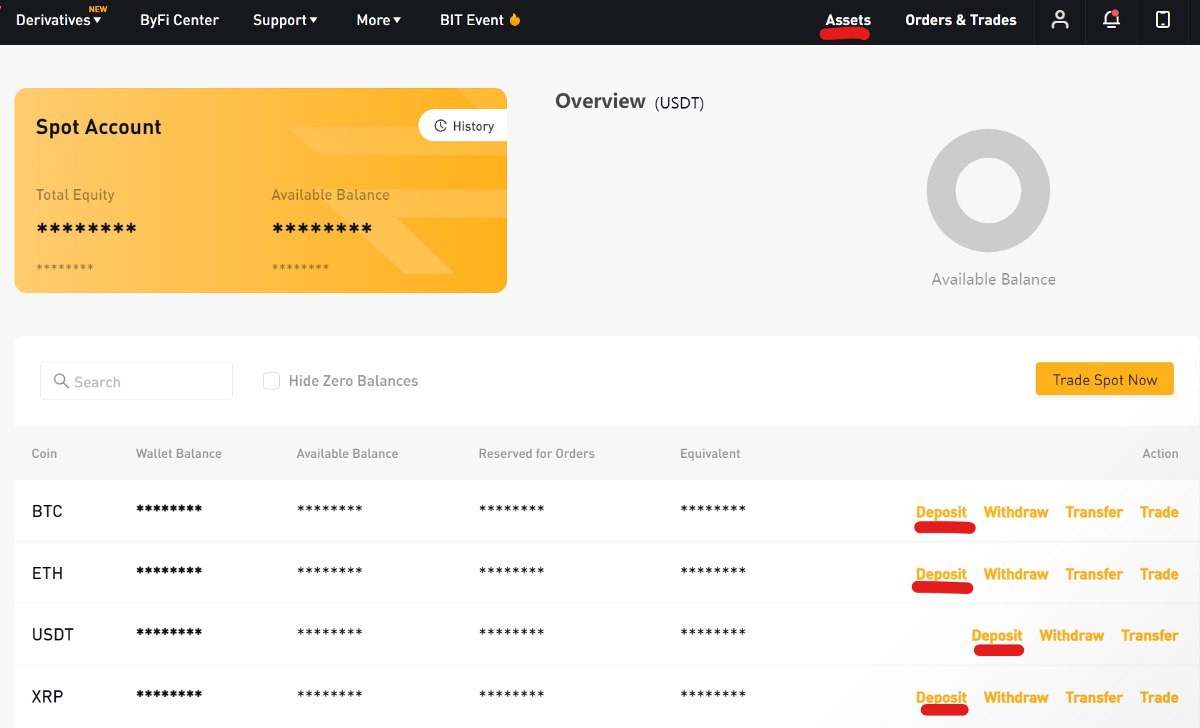The width and height of the screenshot is (1200, 728).
Task: Click Withdraw in the USDT row
Action: 1072,635
